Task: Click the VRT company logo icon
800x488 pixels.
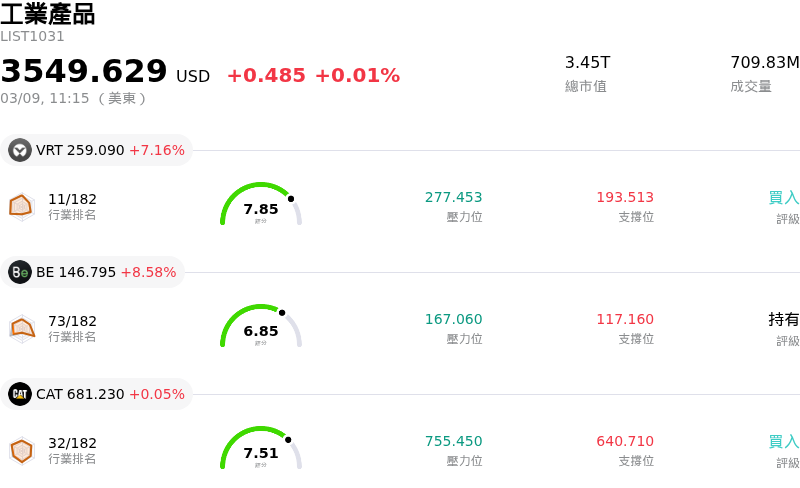Action: click(20, 151)
